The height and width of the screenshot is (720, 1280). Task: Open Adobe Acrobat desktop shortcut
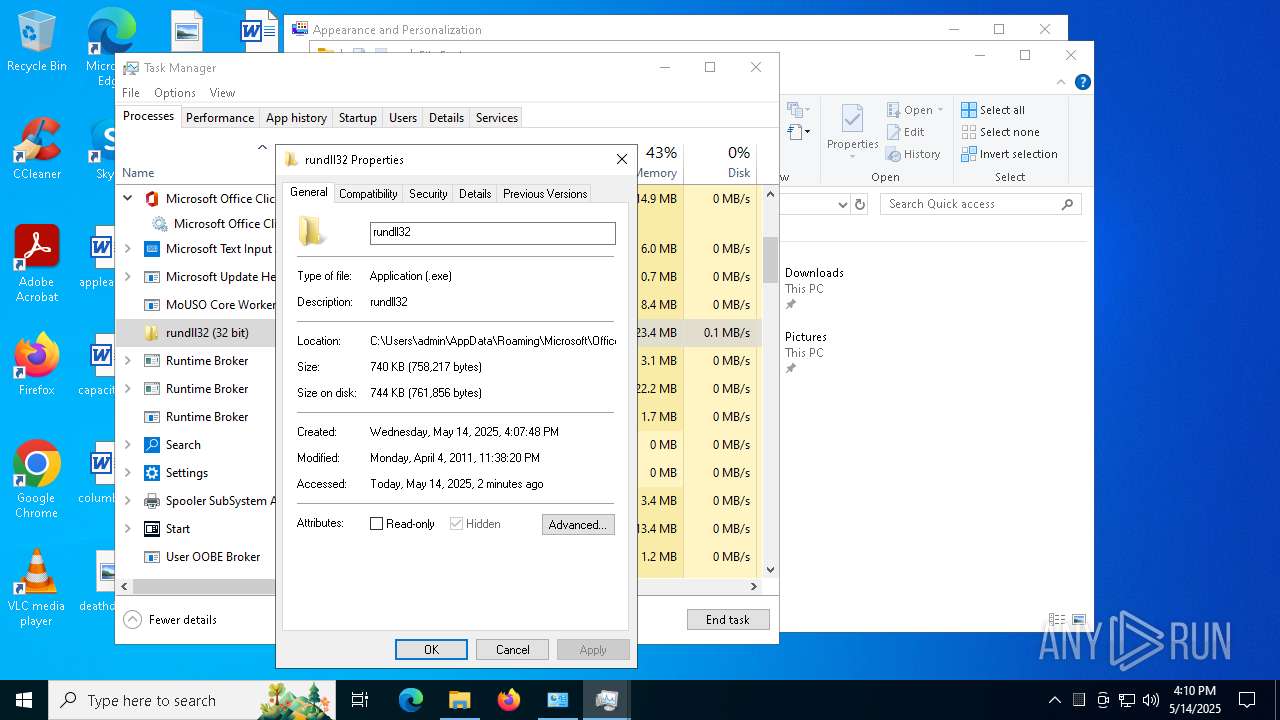(x=36, y=263)
